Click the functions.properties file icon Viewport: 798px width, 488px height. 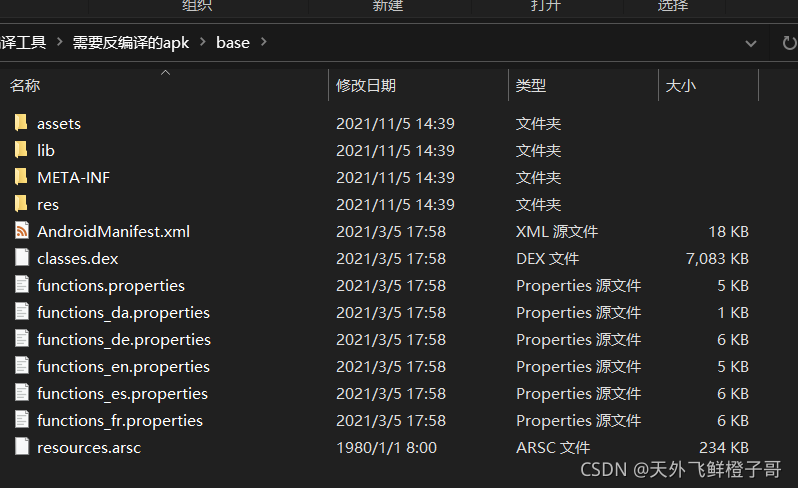point(21,285)
